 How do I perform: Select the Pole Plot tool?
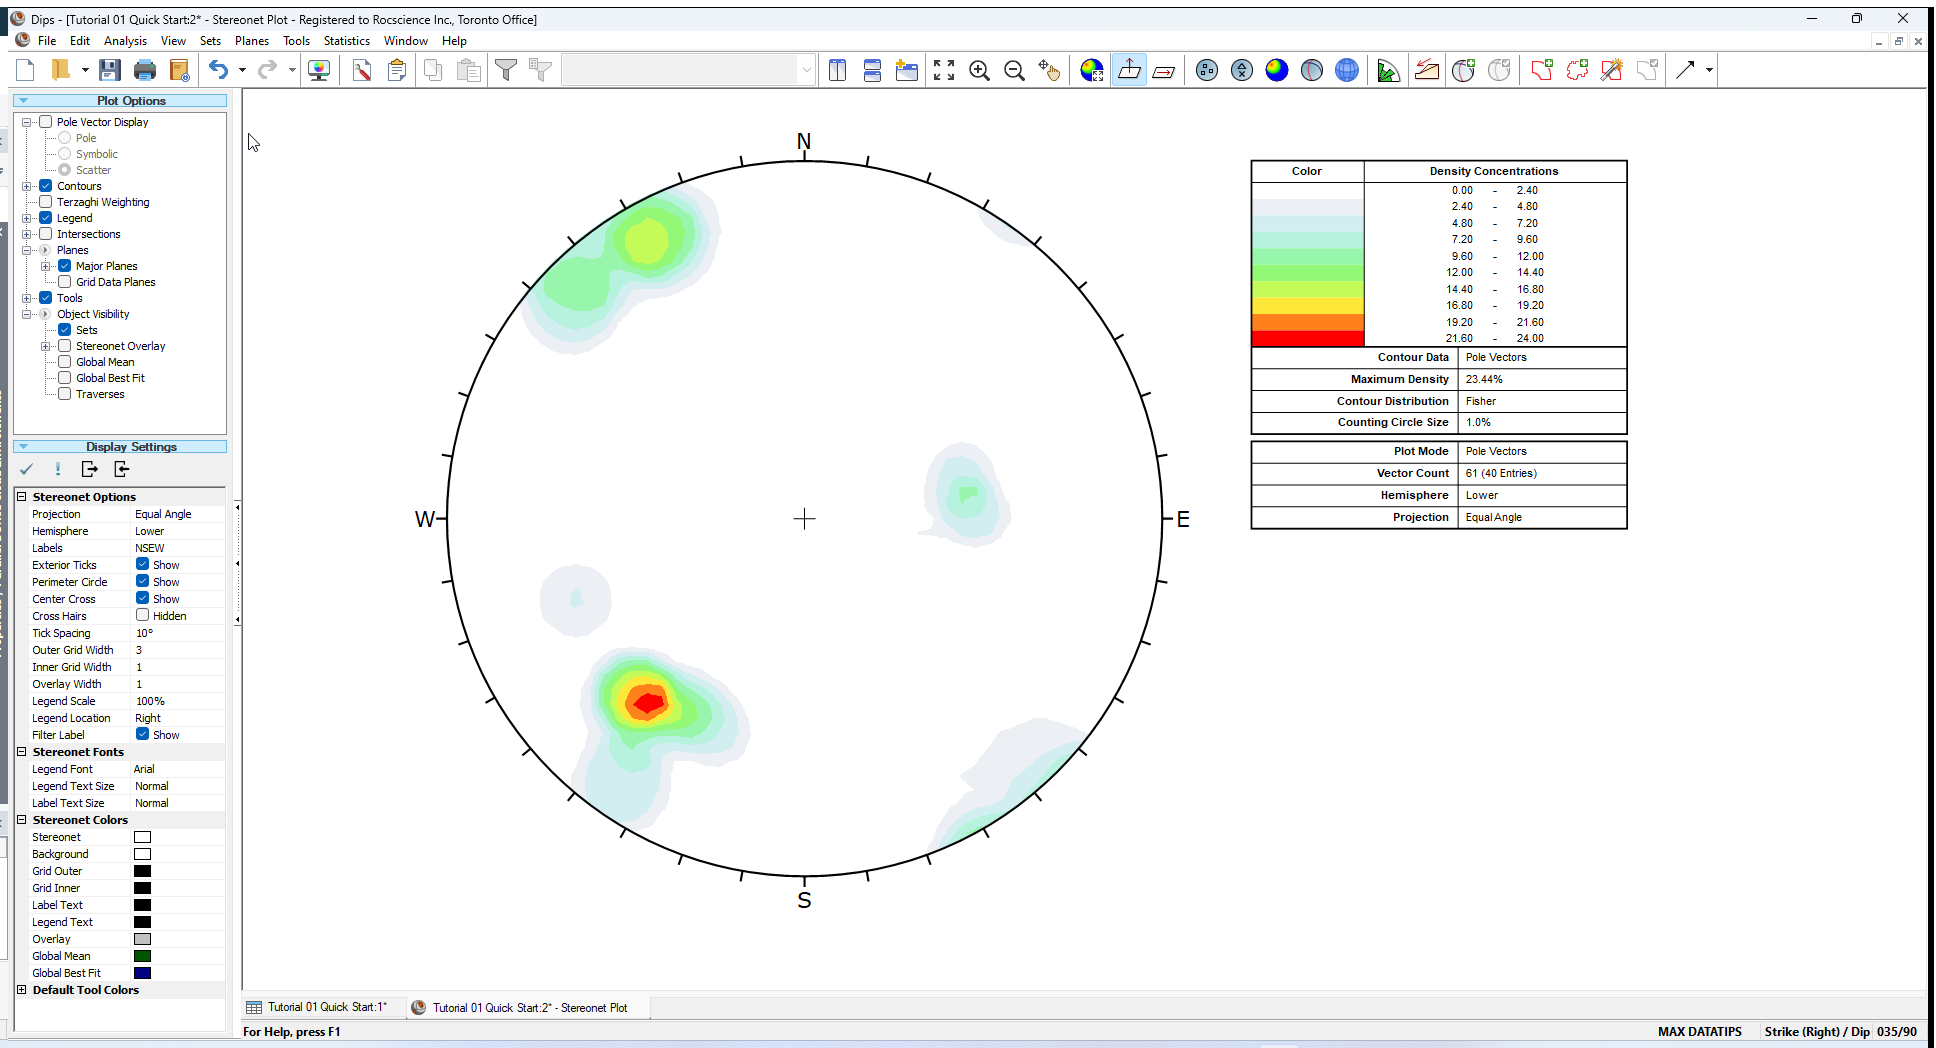click(x=1206, y=69)
